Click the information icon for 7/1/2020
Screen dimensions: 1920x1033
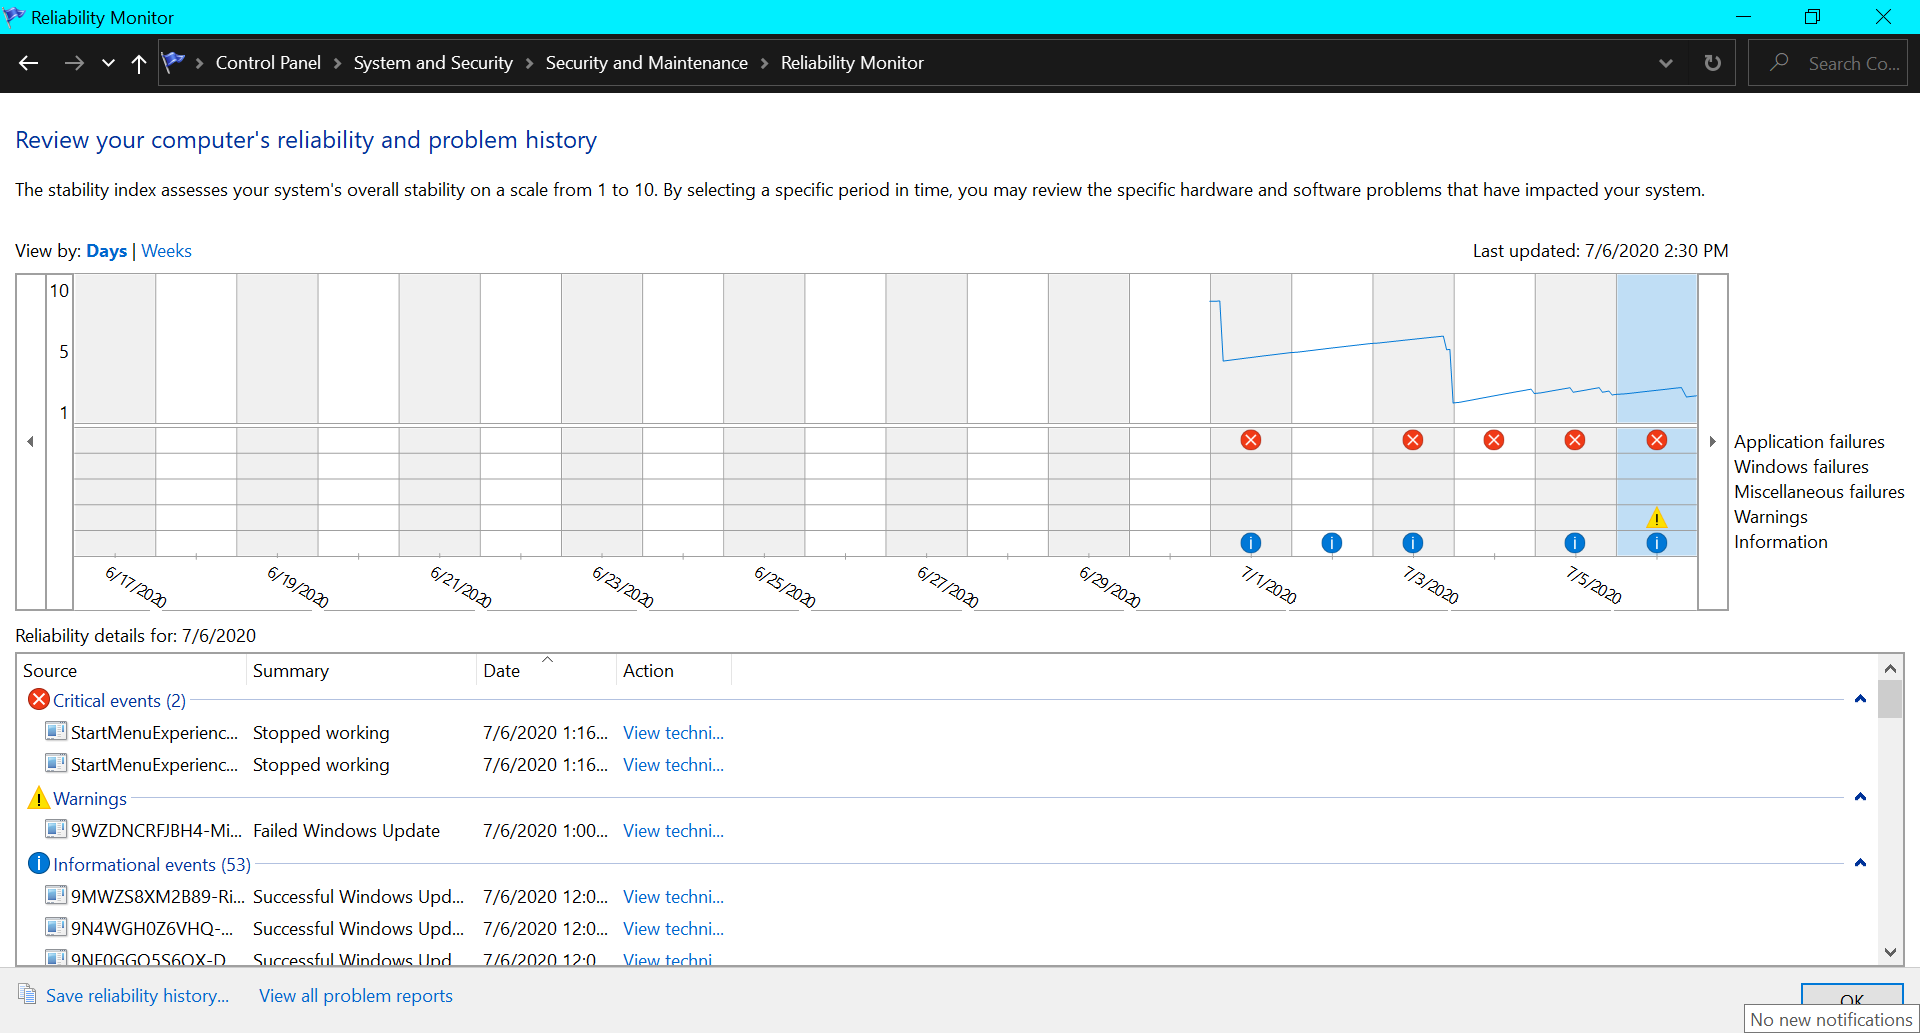coord(1251,543)
